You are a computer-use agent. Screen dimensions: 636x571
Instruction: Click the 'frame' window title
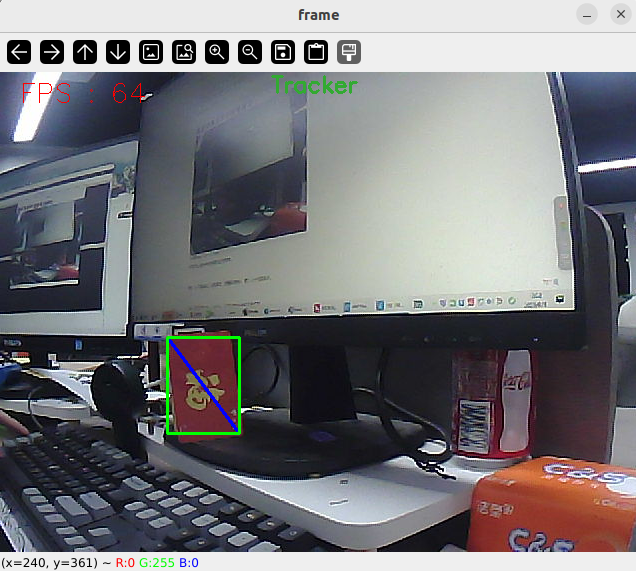(x=318, y=15)
